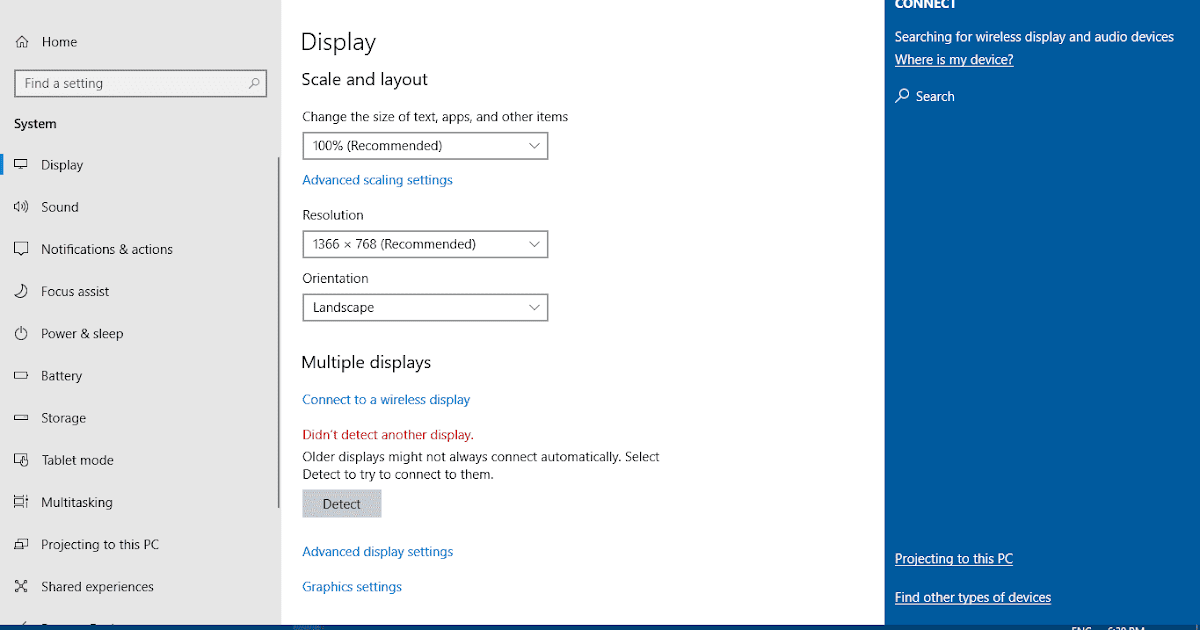
Task: Open the text size scaling dropdown
Action: (x=425, y=146)
